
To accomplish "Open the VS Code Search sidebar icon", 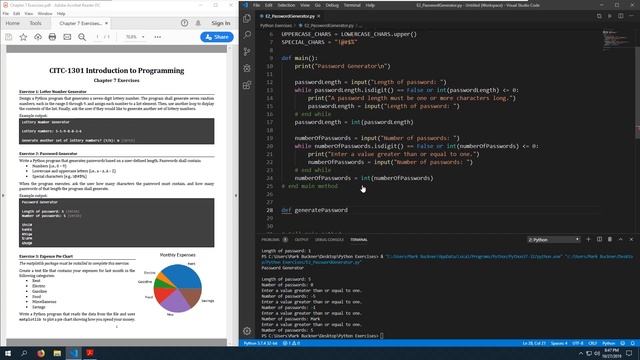I will (x=247, y=35).
